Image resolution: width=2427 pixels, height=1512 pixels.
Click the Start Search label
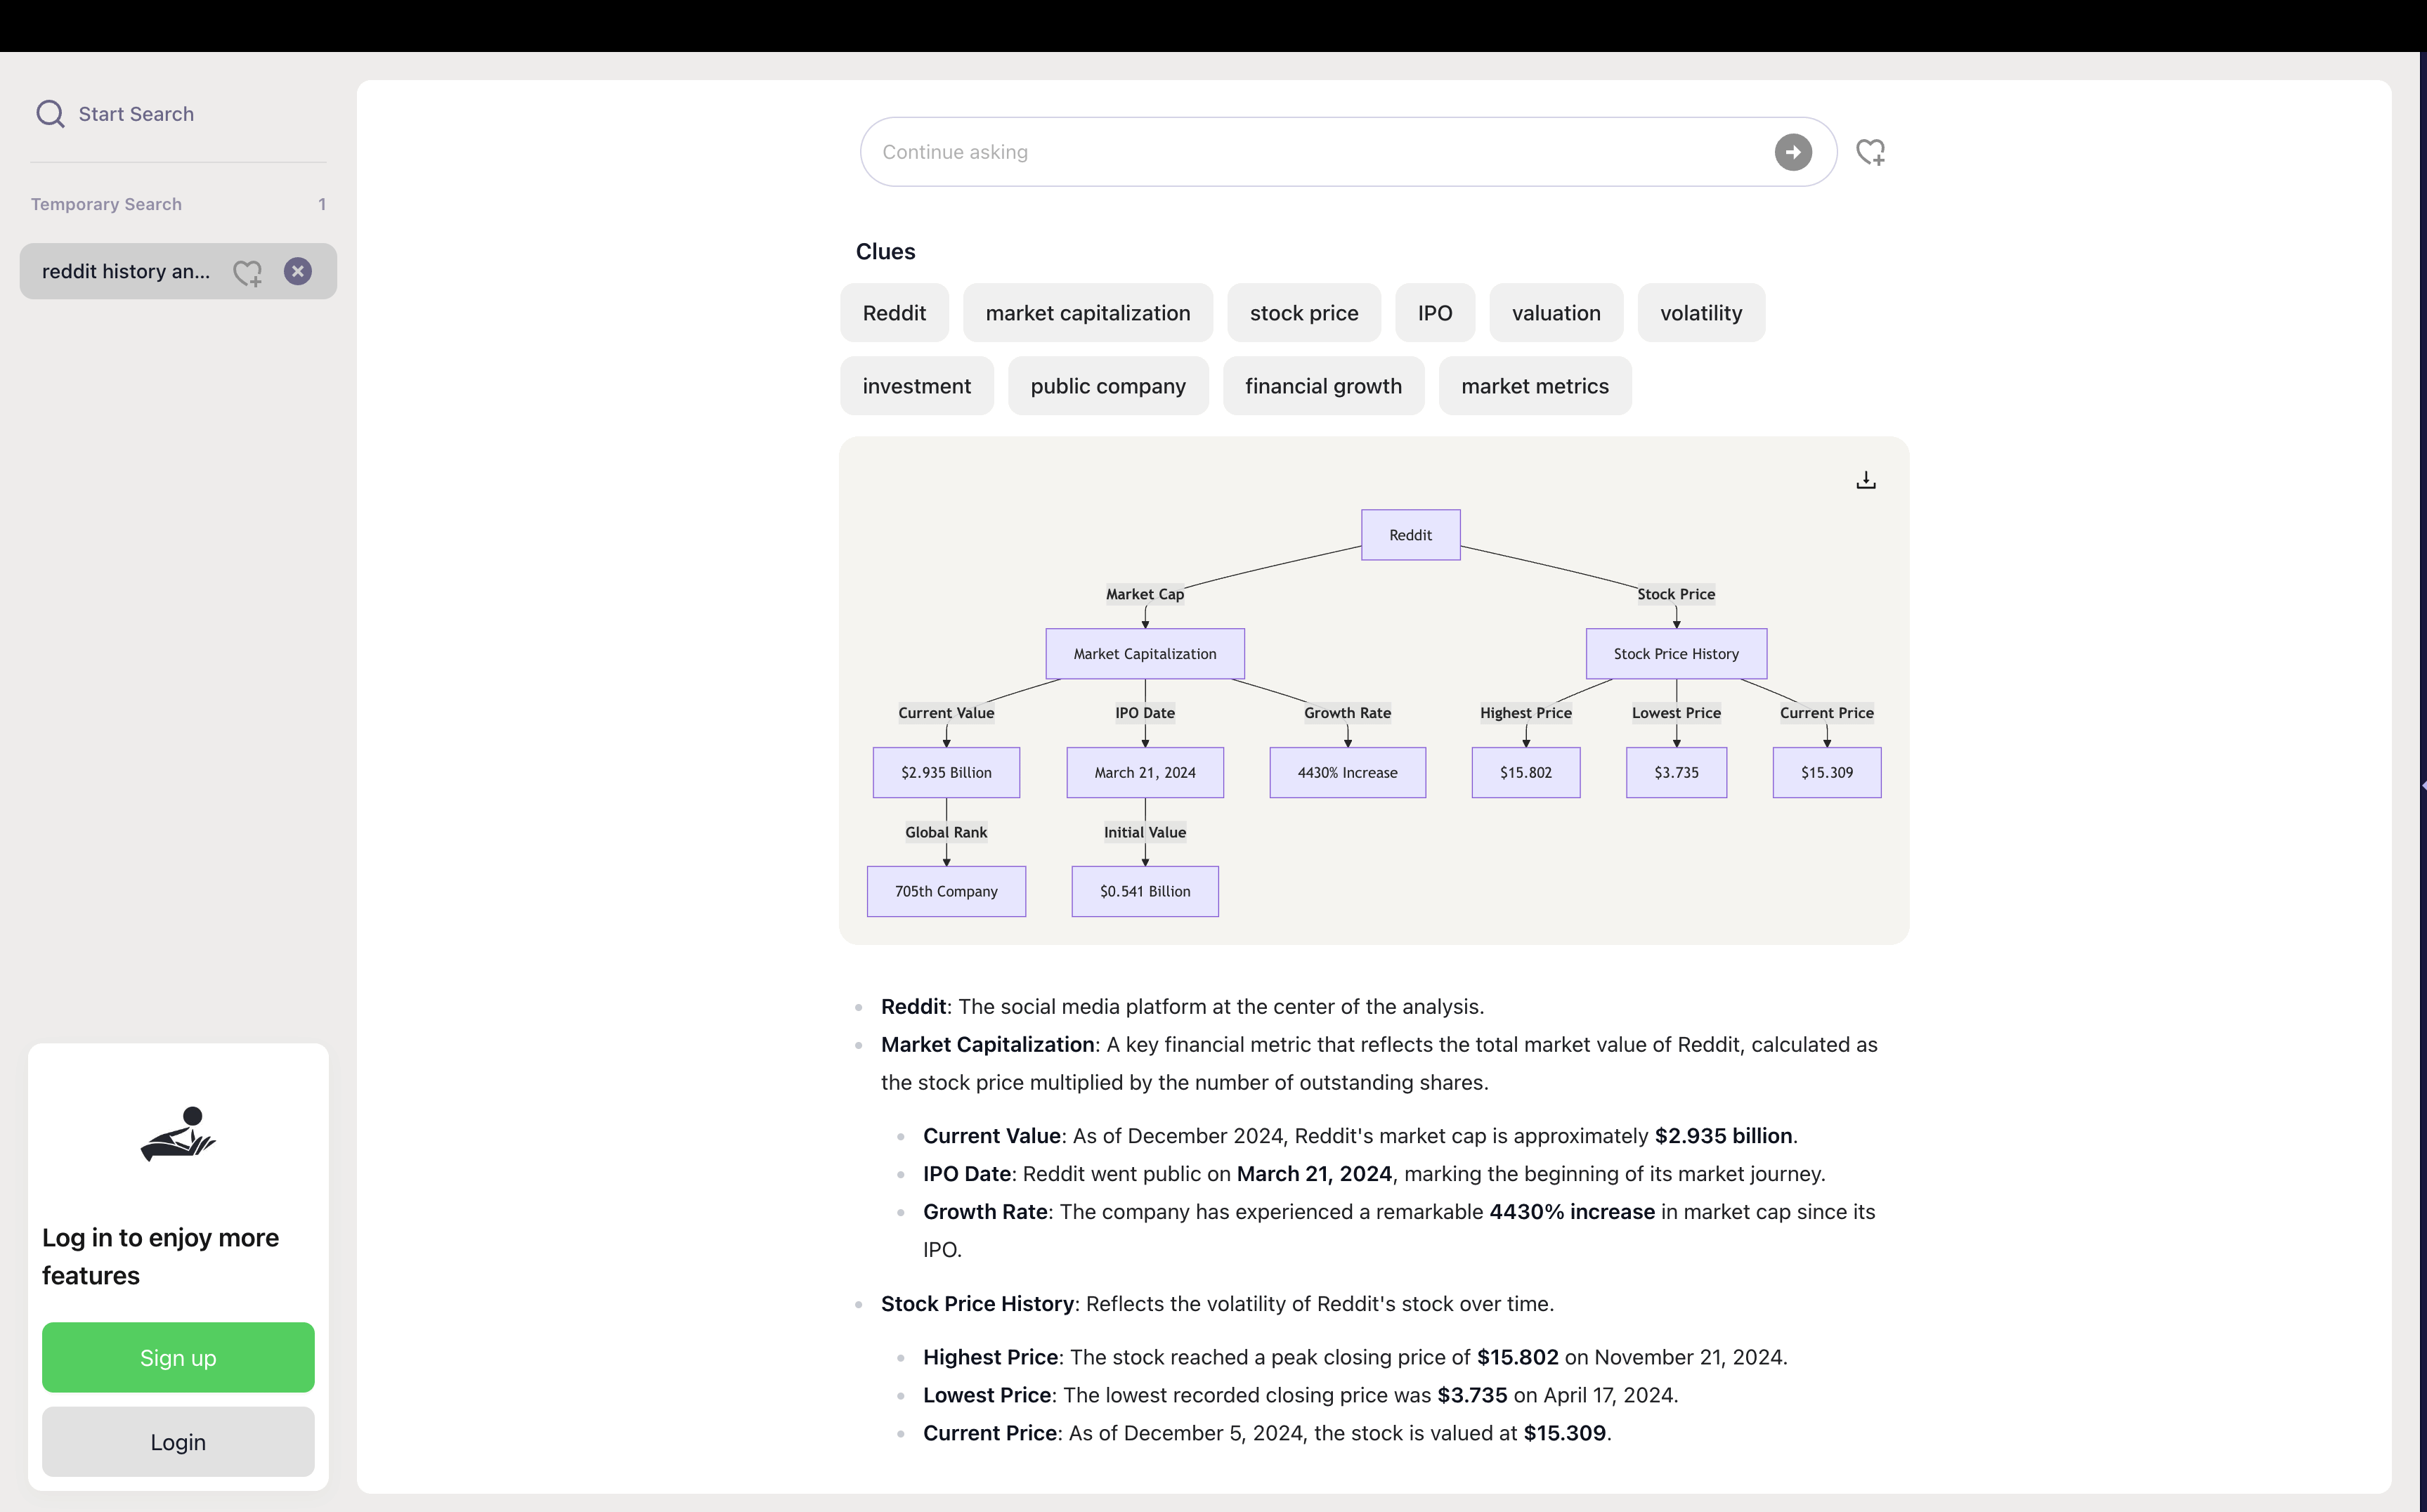click(136, 114)
